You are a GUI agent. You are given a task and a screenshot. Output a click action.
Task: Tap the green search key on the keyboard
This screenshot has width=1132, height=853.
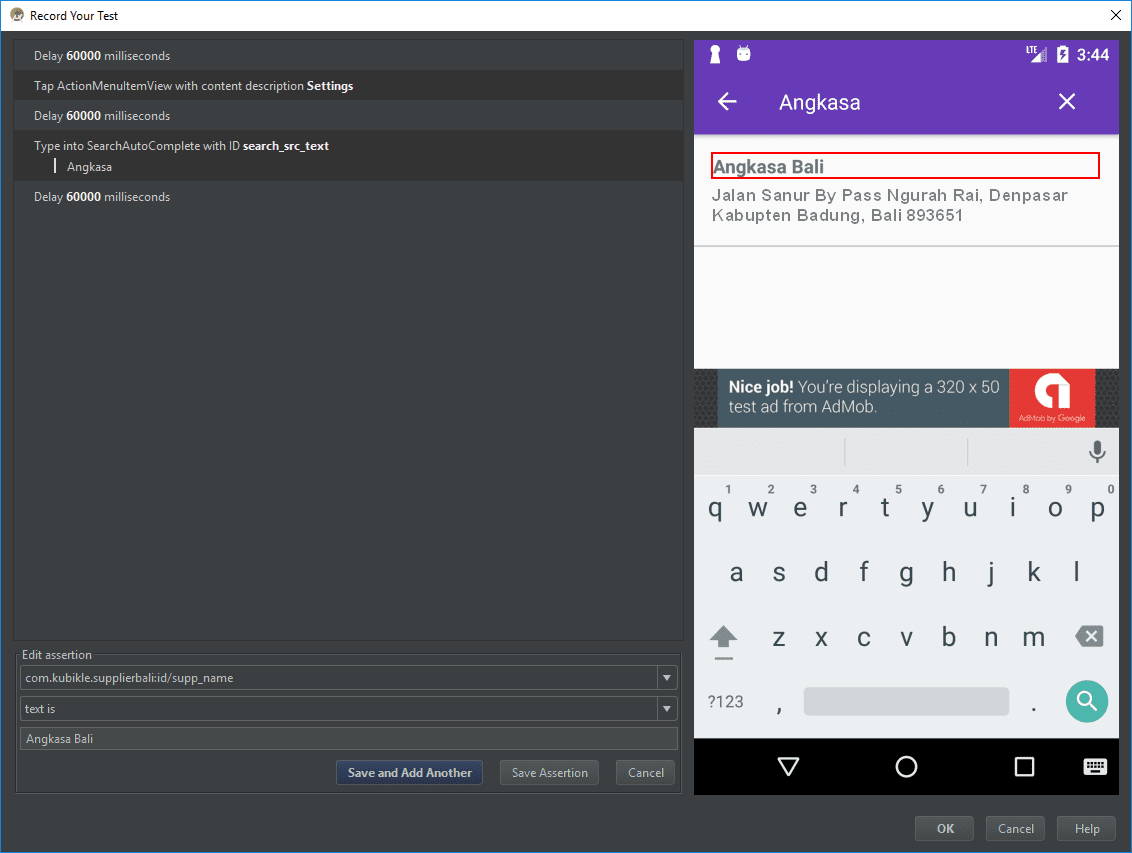click(x=1086, y=701)
